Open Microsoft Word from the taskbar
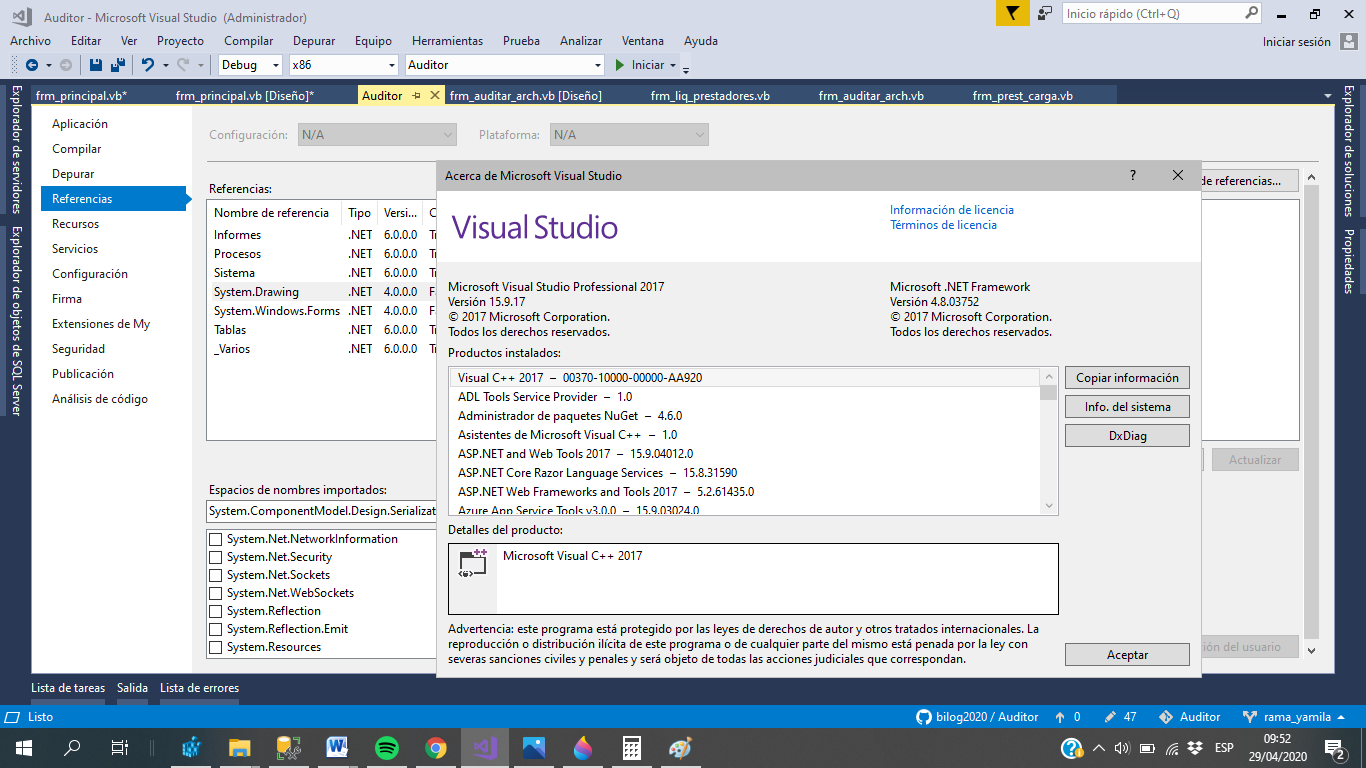 [337, 748]
